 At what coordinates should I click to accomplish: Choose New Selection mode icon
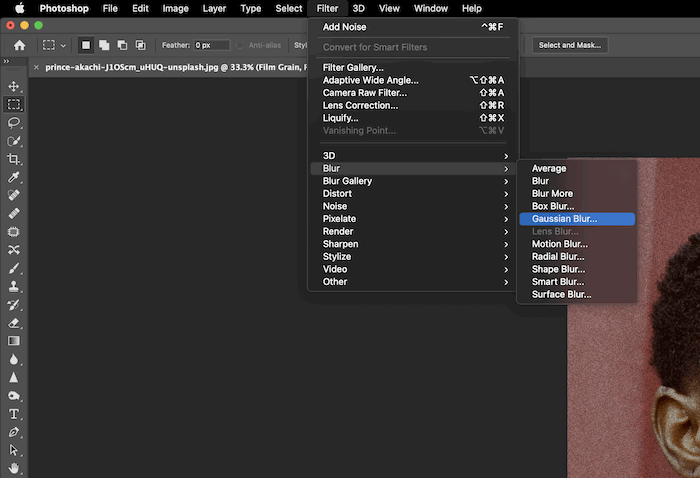86,45
